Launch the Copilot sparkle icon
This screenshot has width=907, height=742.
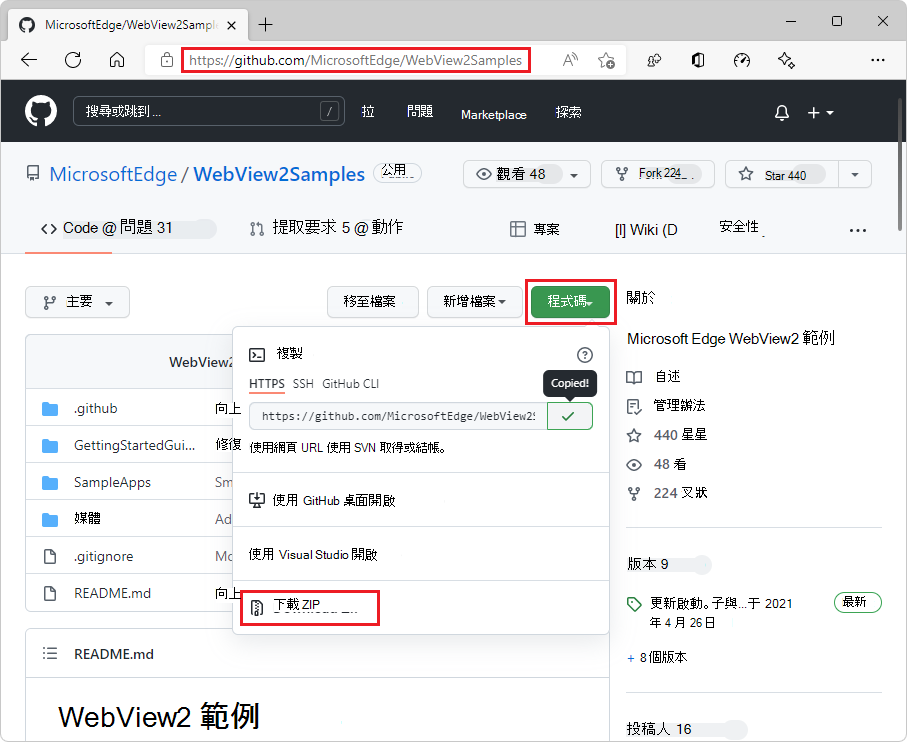point(786,60)
